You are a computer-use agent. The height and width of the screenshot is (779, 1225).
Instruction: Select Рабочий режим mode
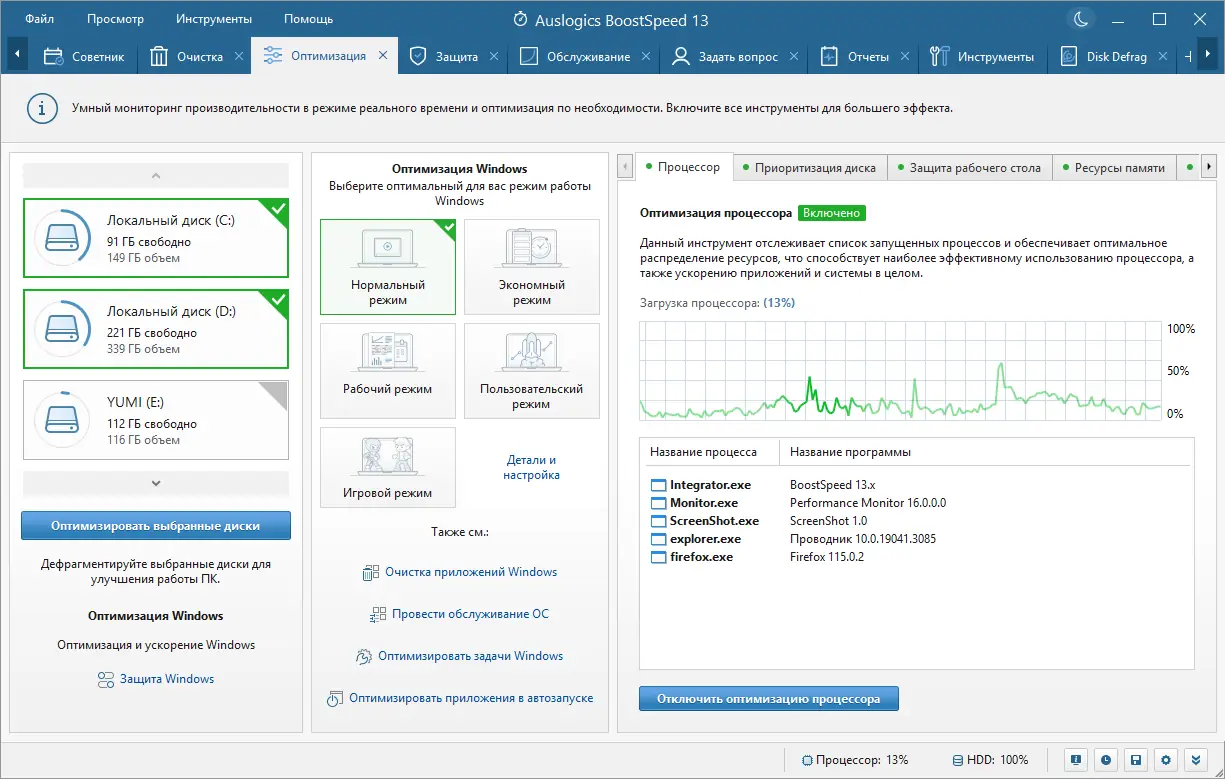click(388, 371)
